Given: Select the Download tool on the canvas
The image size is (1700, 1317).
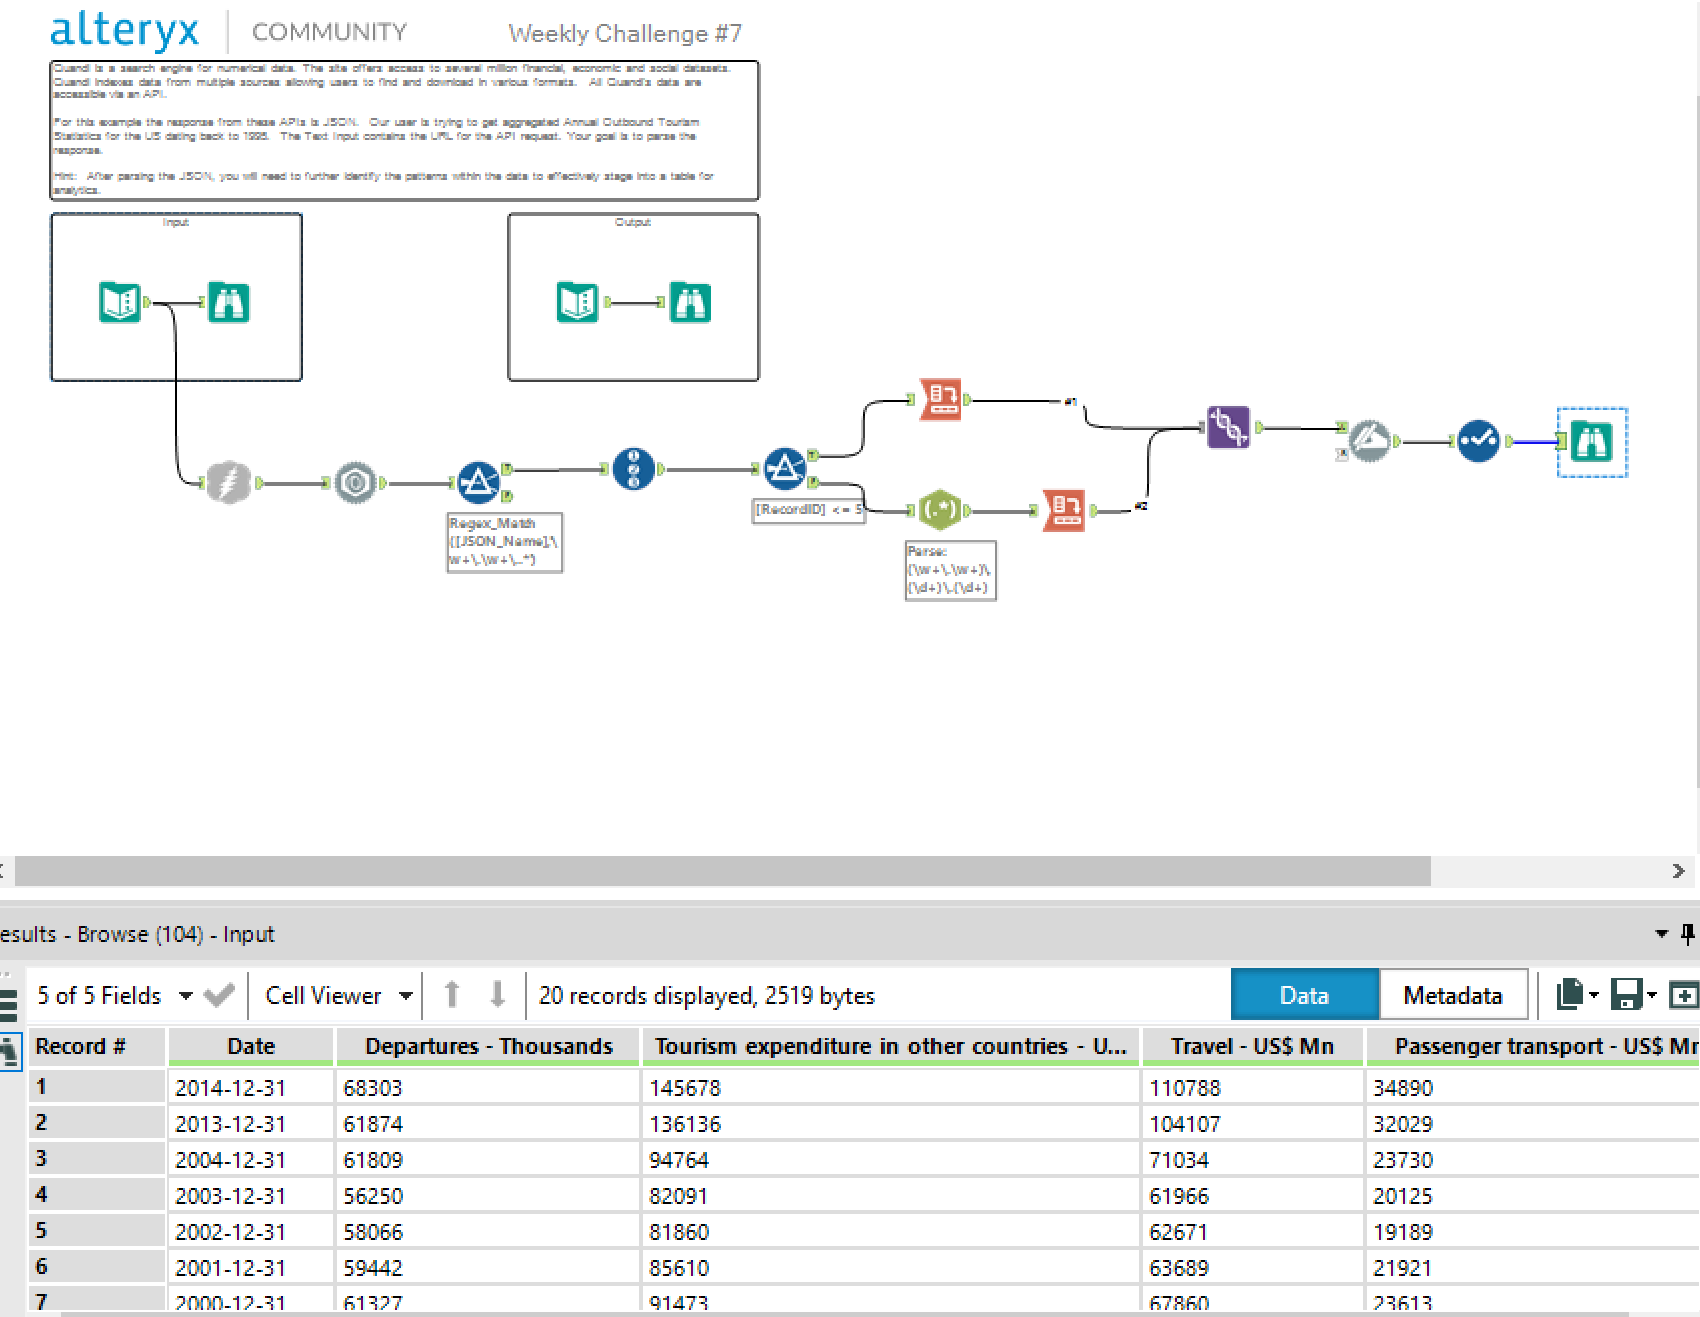Looking at the screenshot, I should [x=228, y=482].
